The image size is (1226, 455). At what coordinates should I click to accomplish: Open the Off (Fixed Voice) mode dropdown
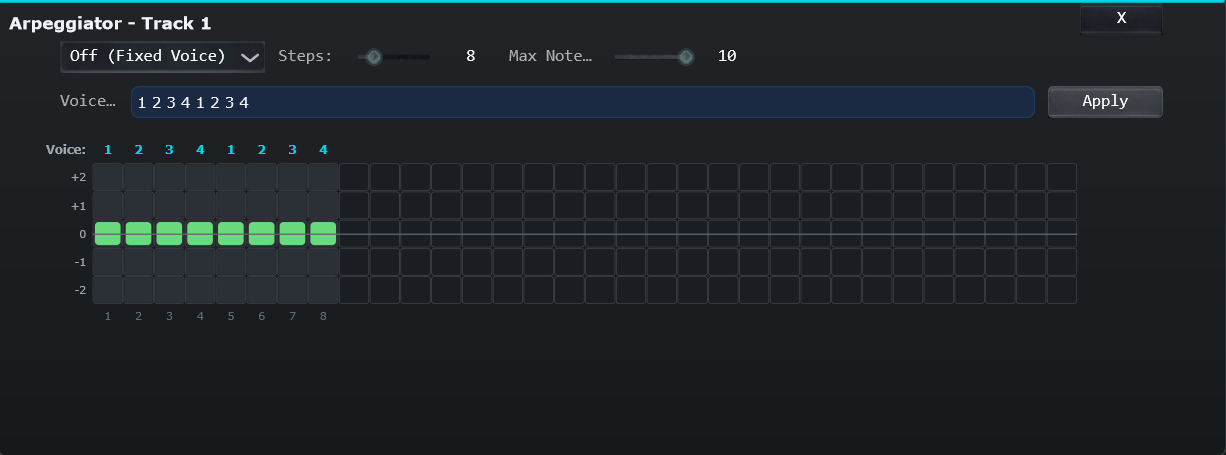tap(162, 56)
